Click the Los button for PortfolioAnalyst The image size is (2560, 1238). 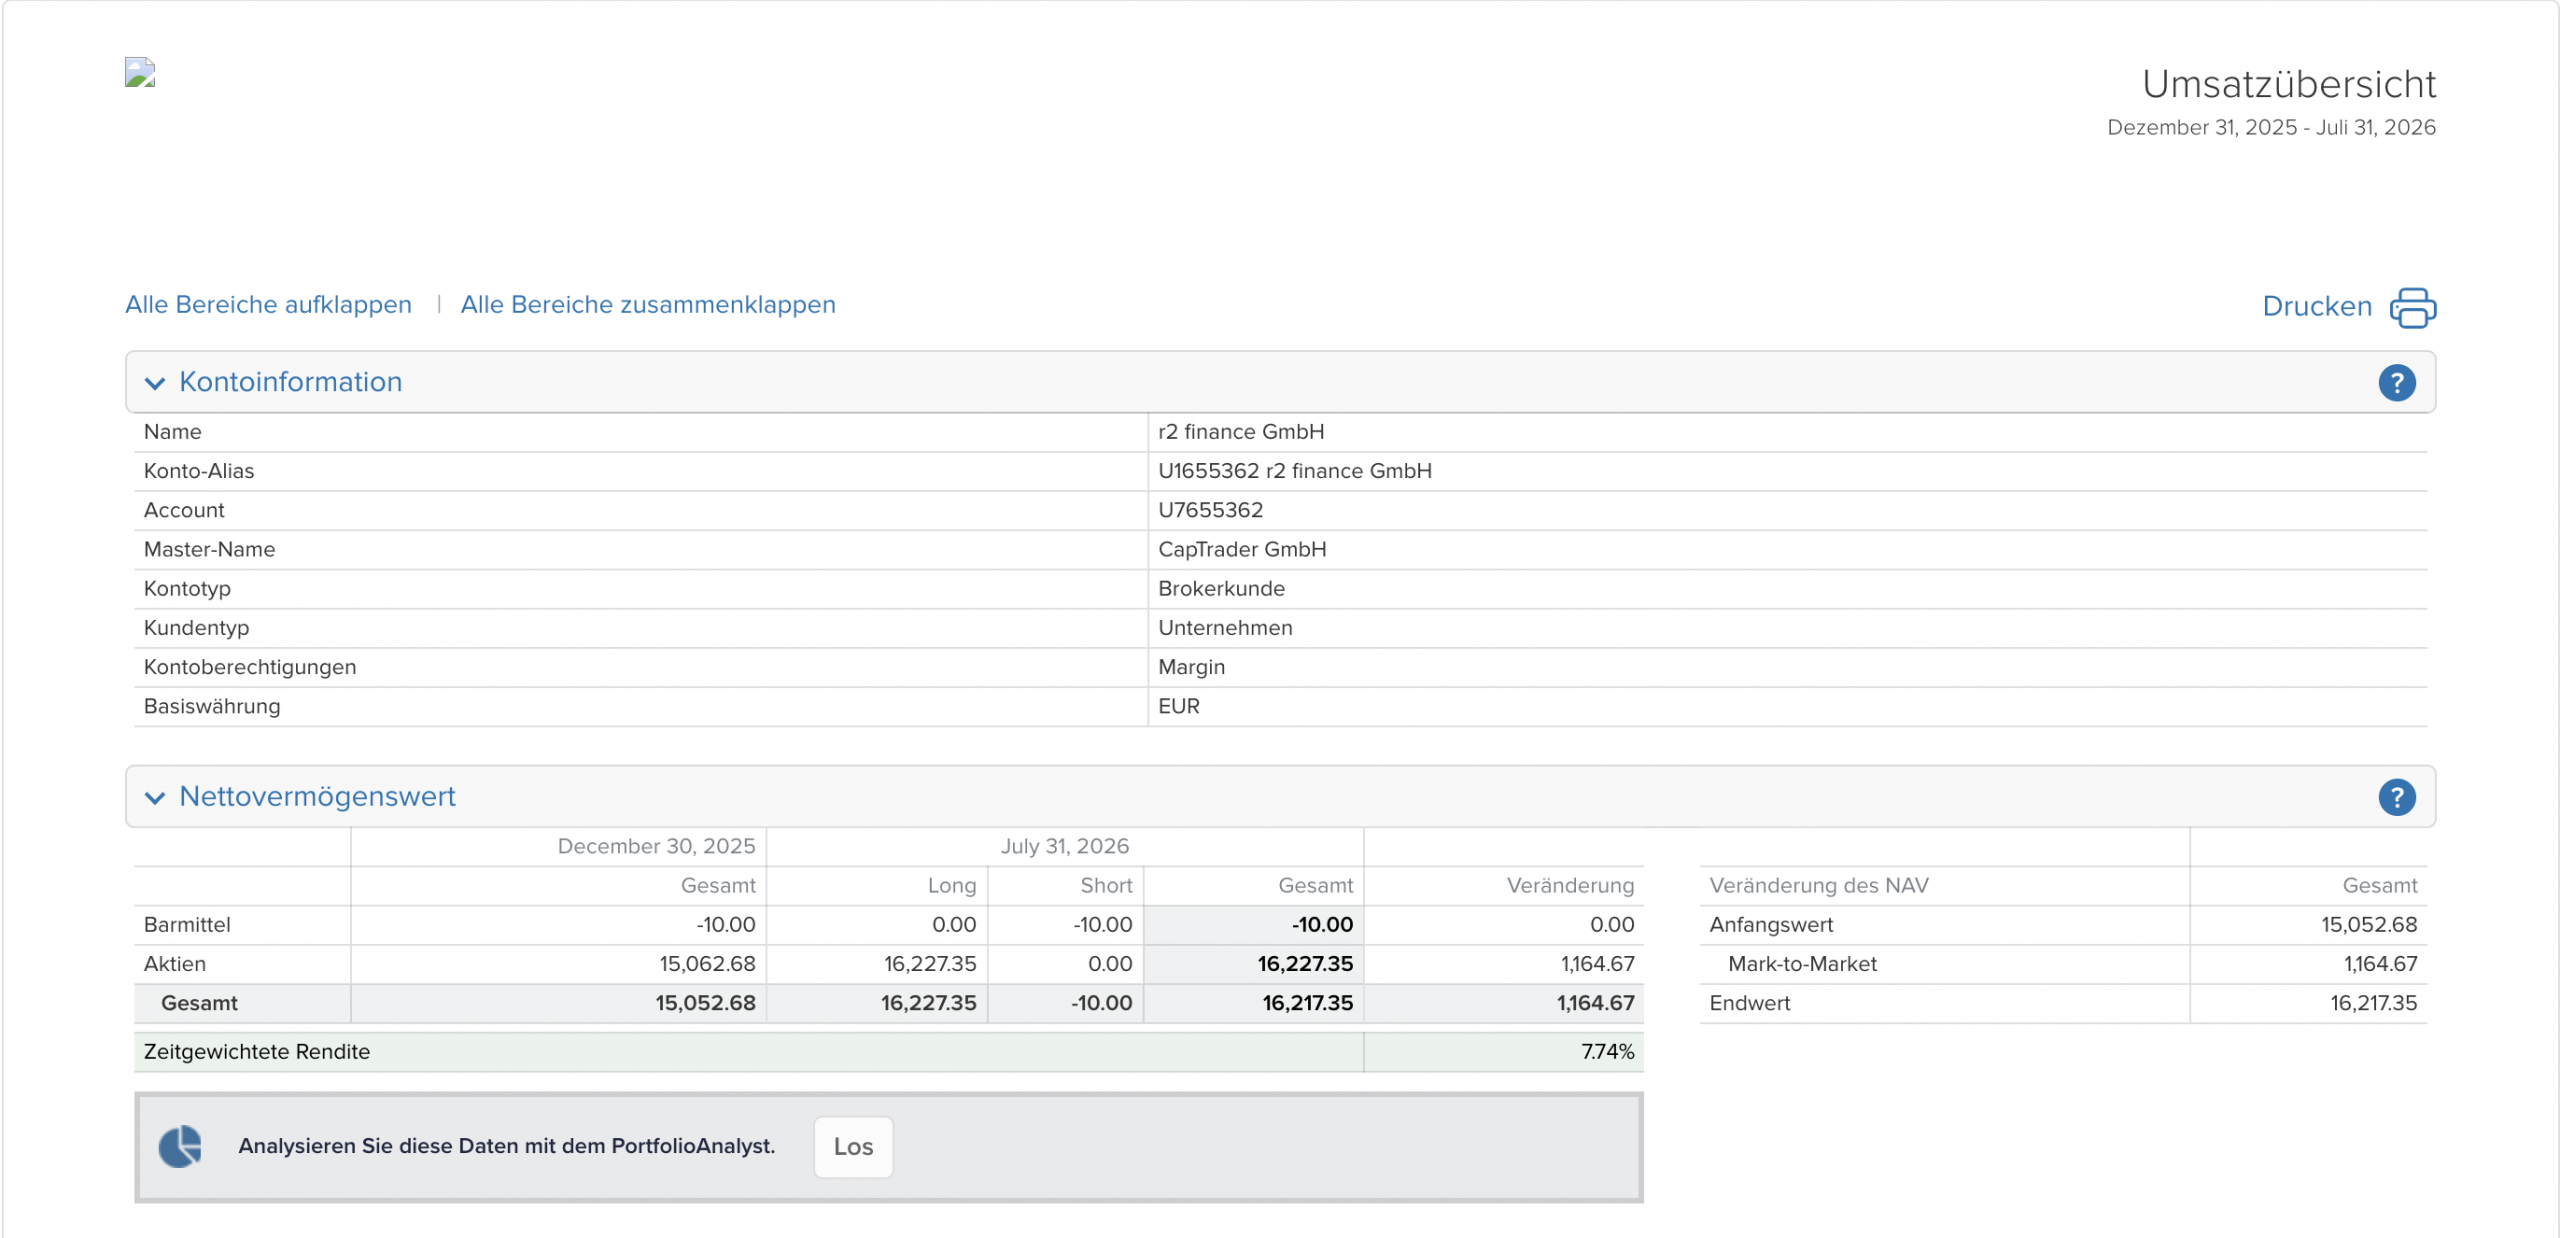pos(853,1147)
